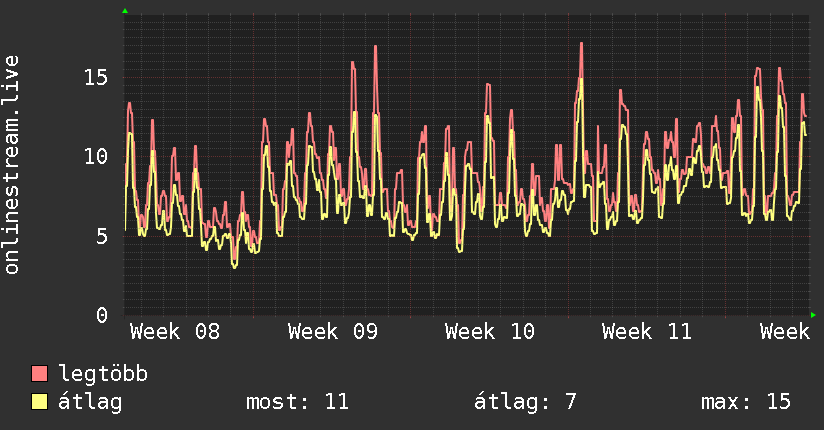
Task: Click the 'max: 15' statistic value
Action: click(746, 402)
